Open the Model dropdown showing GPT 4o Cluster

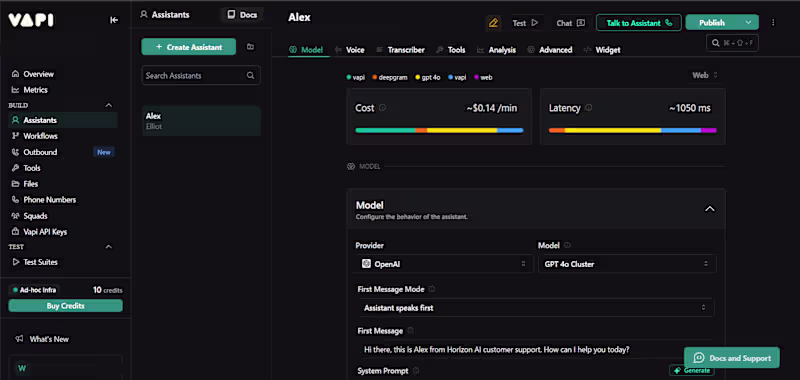coord(628,264)
